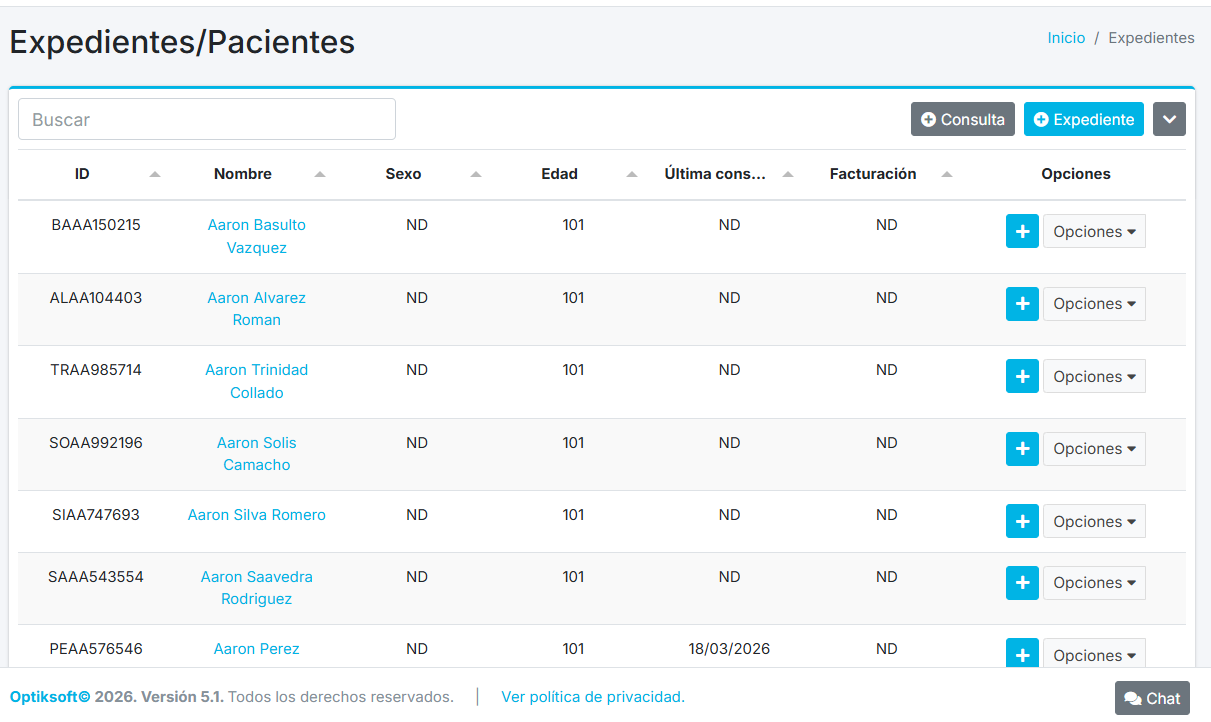Click the Buscar search field
The width and height of the screenshot is (1211, 722).
207,119
